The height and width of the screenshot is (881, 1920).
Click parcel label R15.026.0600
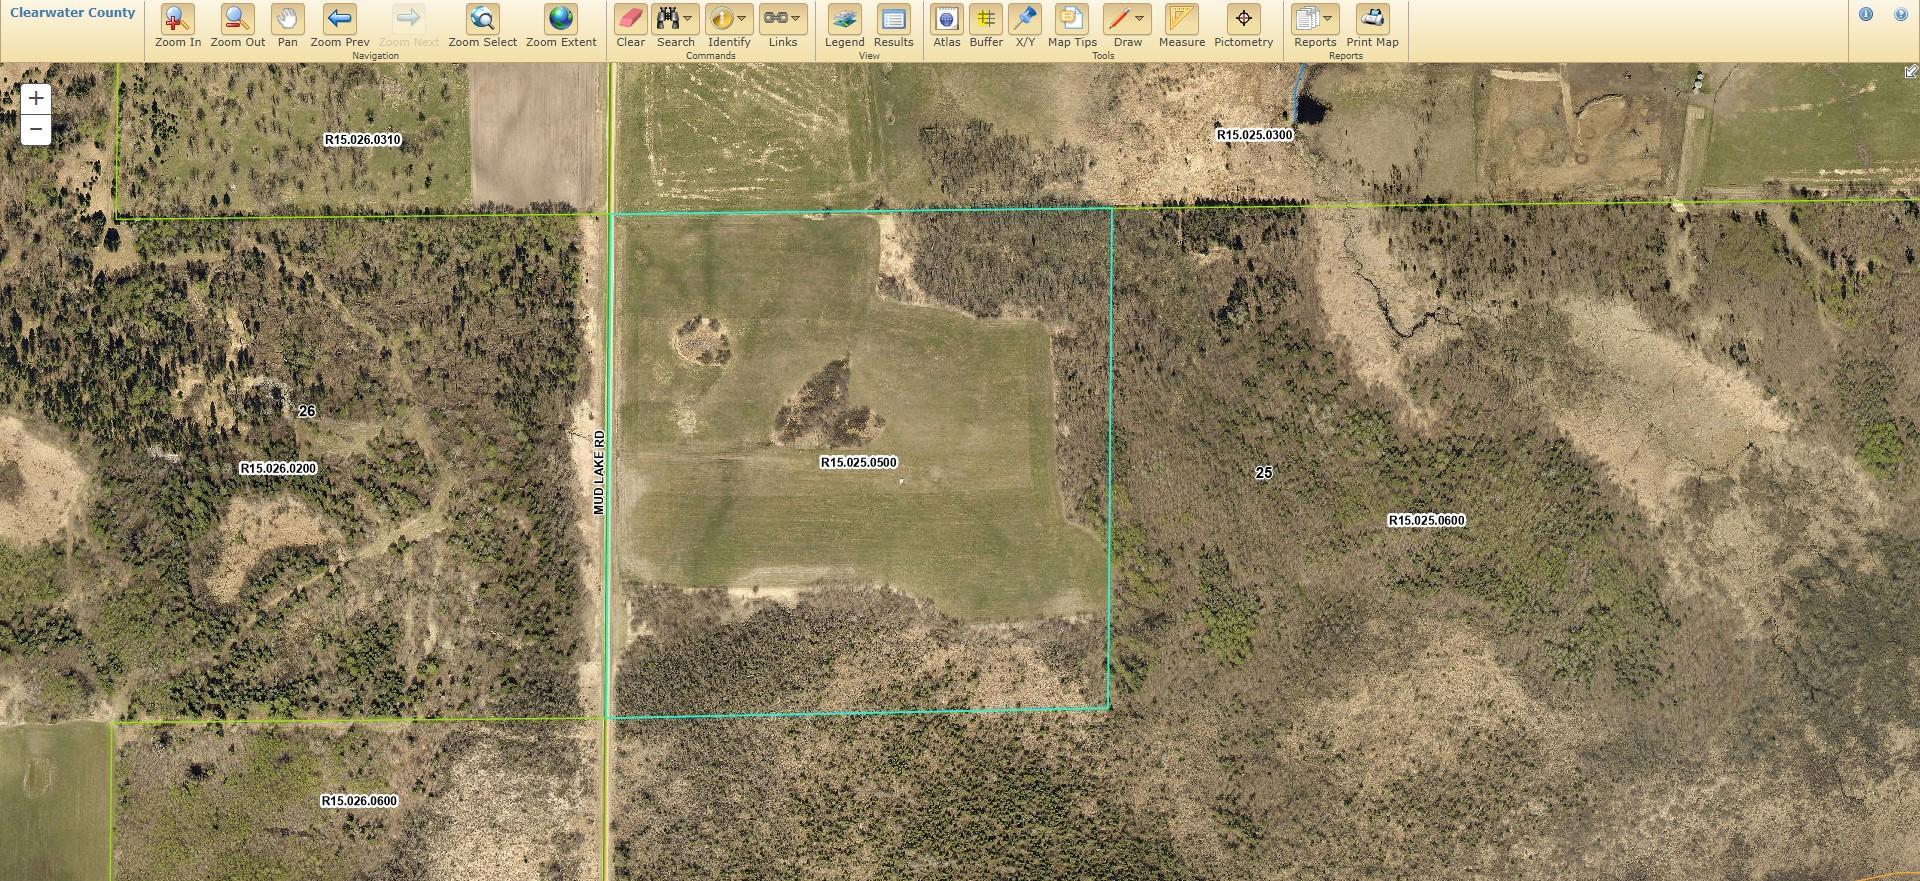(359, 801)
